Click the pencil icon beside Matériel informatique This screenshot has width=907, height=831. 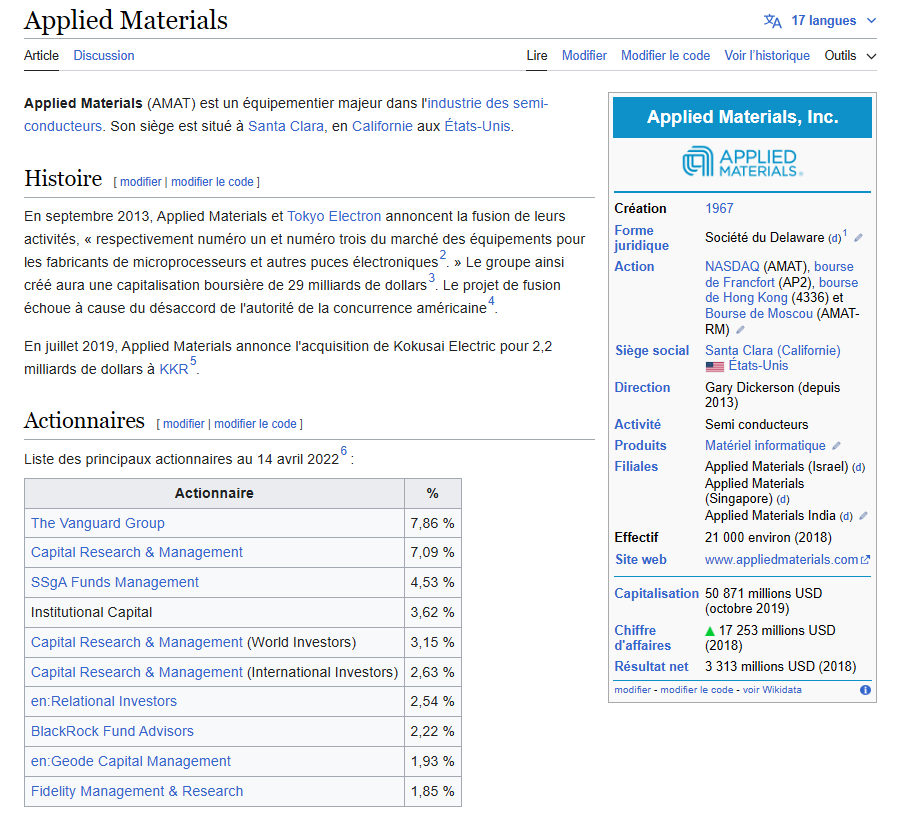pyautogui.click(x=836, y=446)
